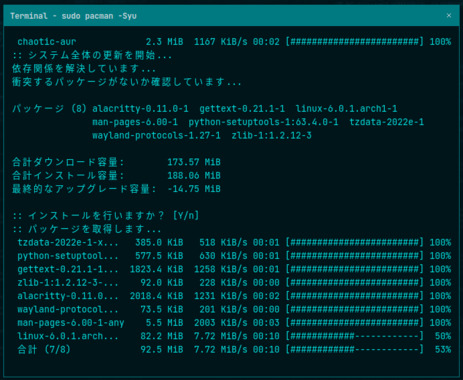Viewport: 463px width, 380px height.
Task: Click the 合計 (7/8) total progress bar
Action: pos(355,349)
